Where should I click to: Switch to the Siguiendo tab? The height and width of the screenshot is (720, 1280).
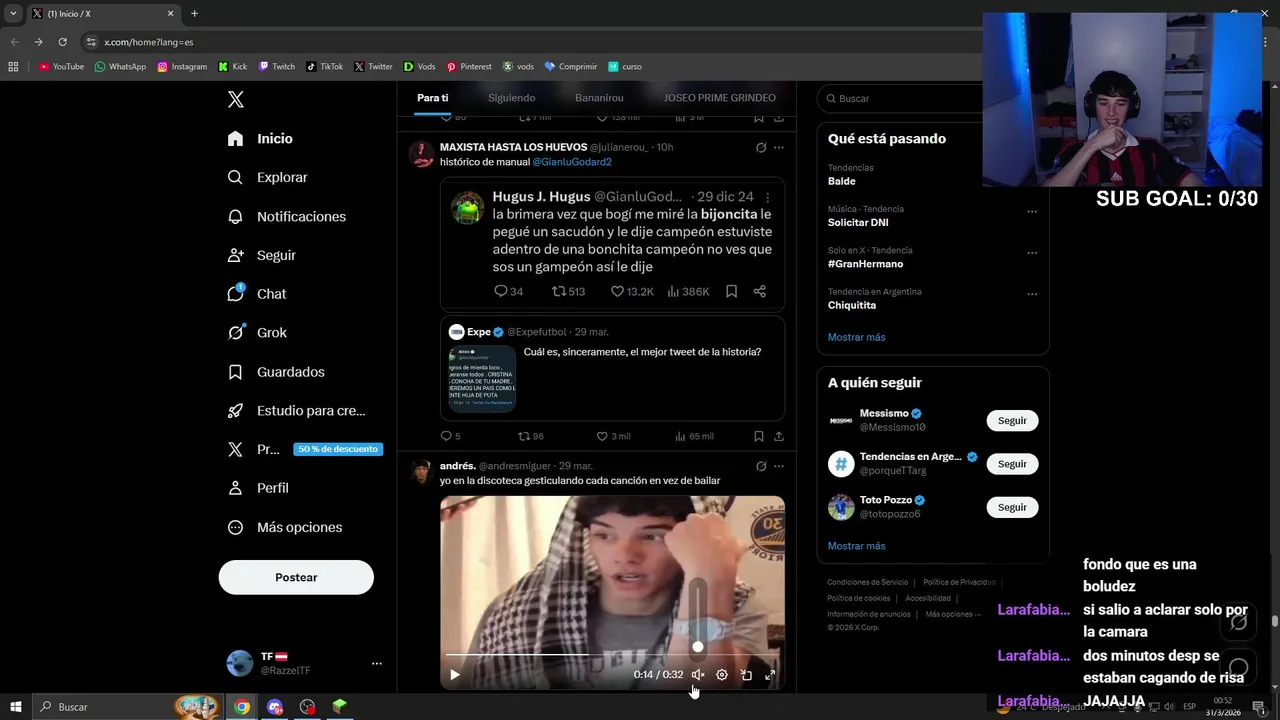point(511,98)
